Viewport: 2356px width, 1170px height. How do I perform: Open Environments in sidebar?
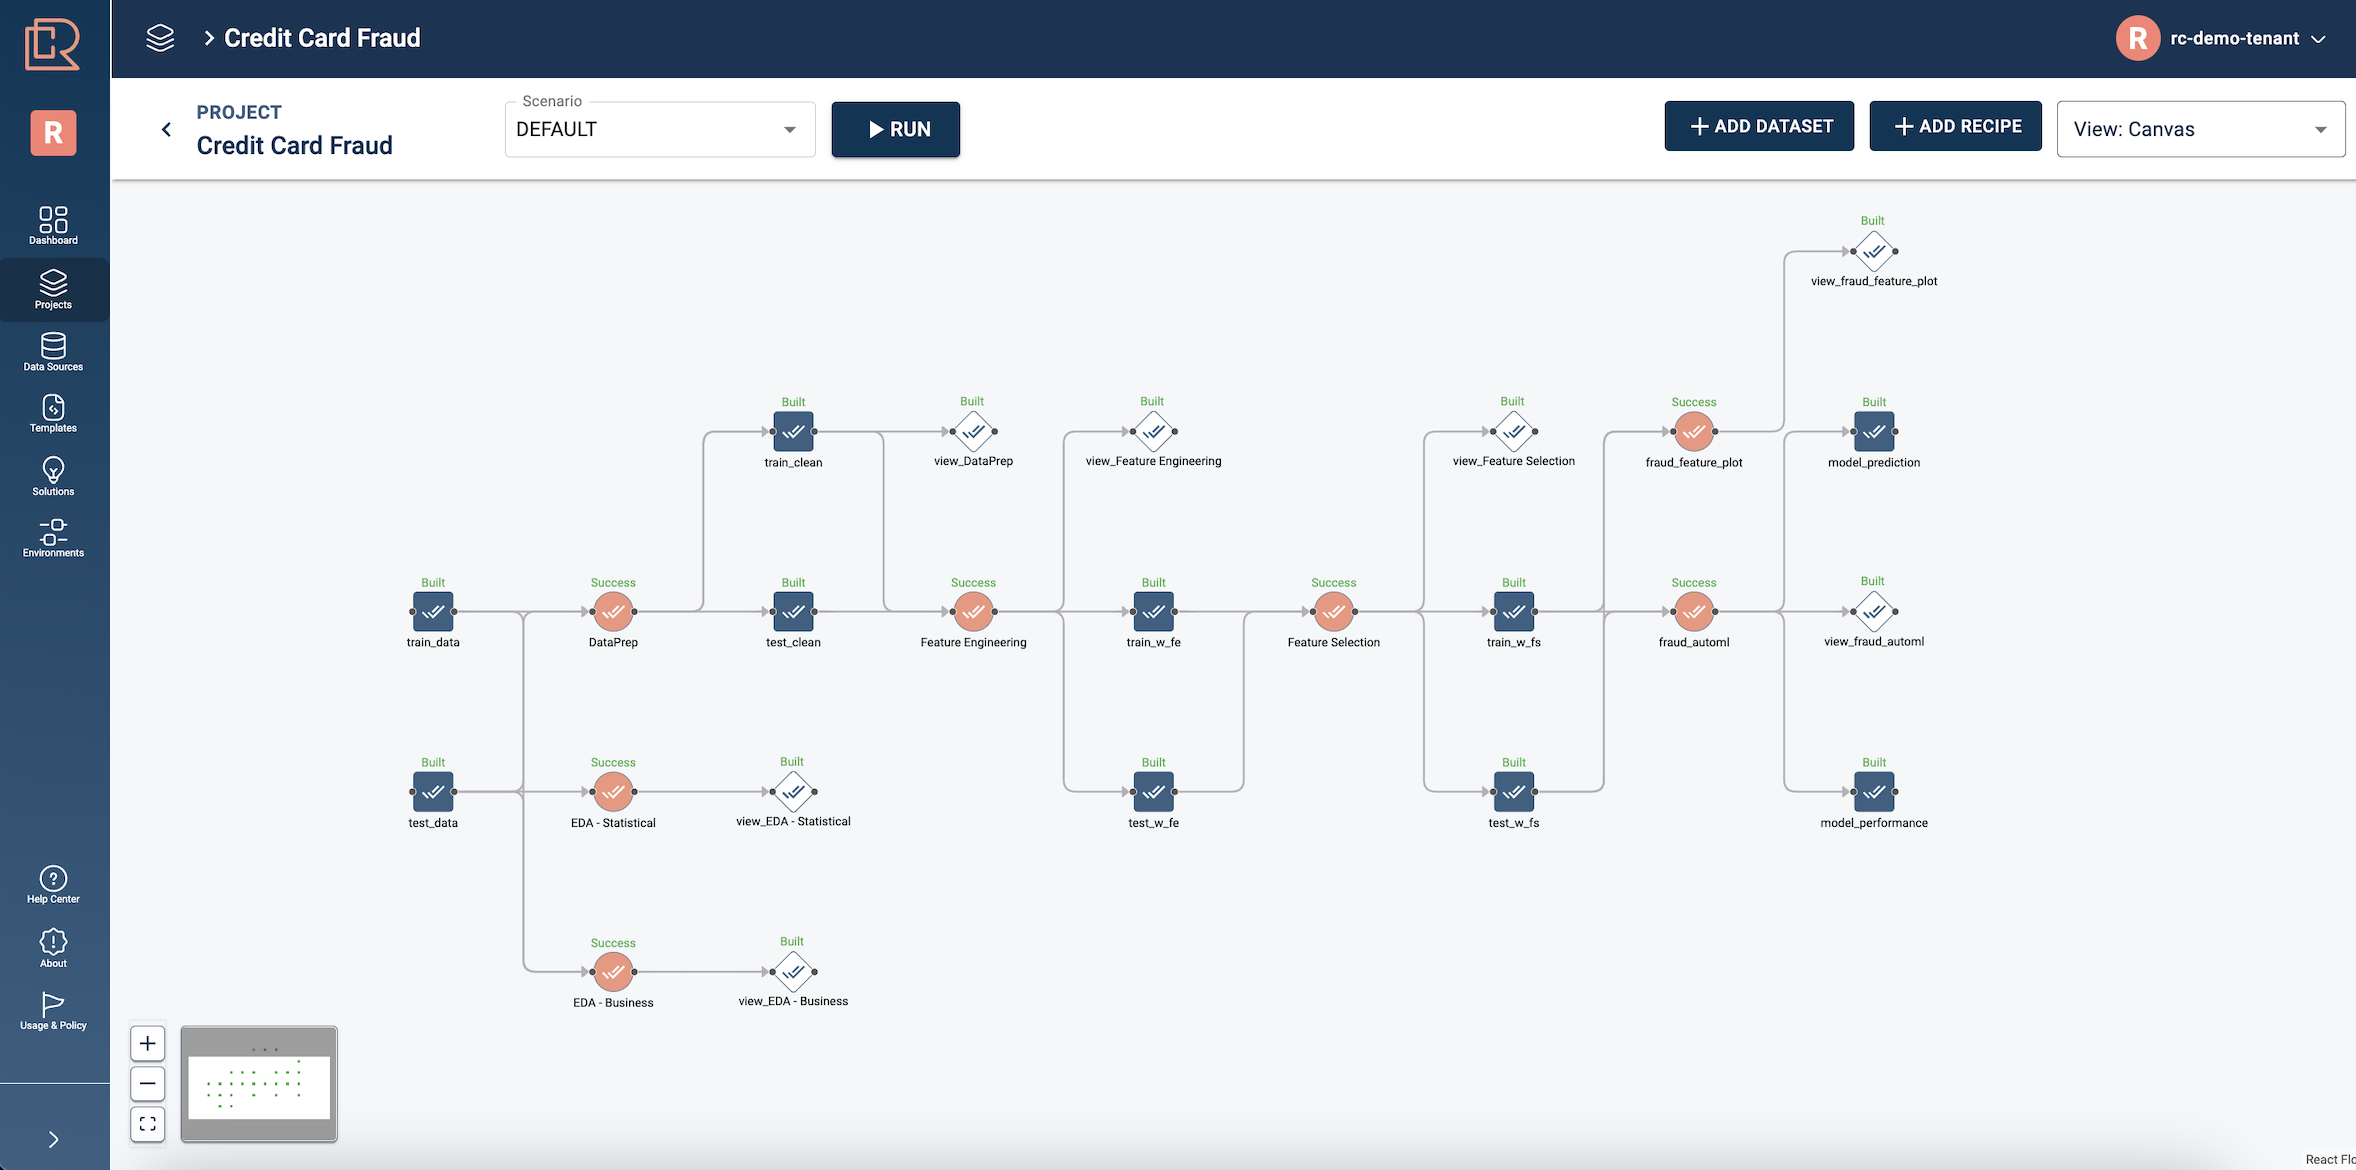[x=53, y=537]
